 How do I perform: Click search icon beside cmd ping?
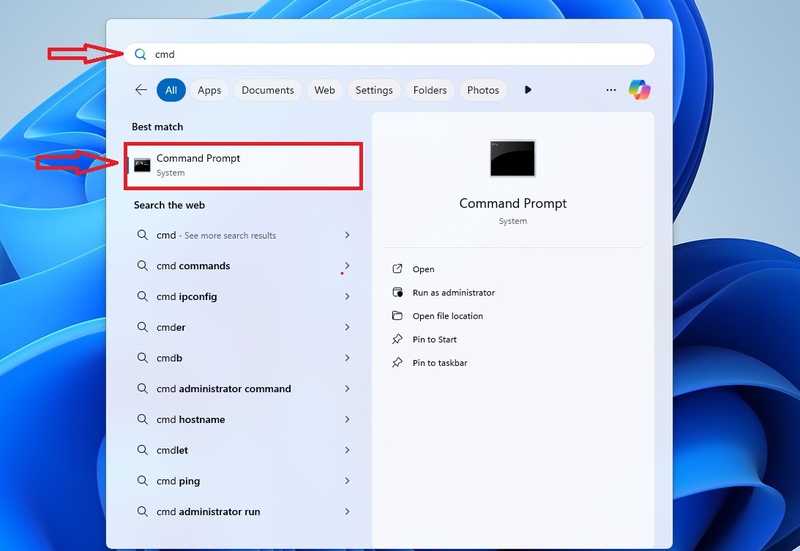tap(142, 481)
